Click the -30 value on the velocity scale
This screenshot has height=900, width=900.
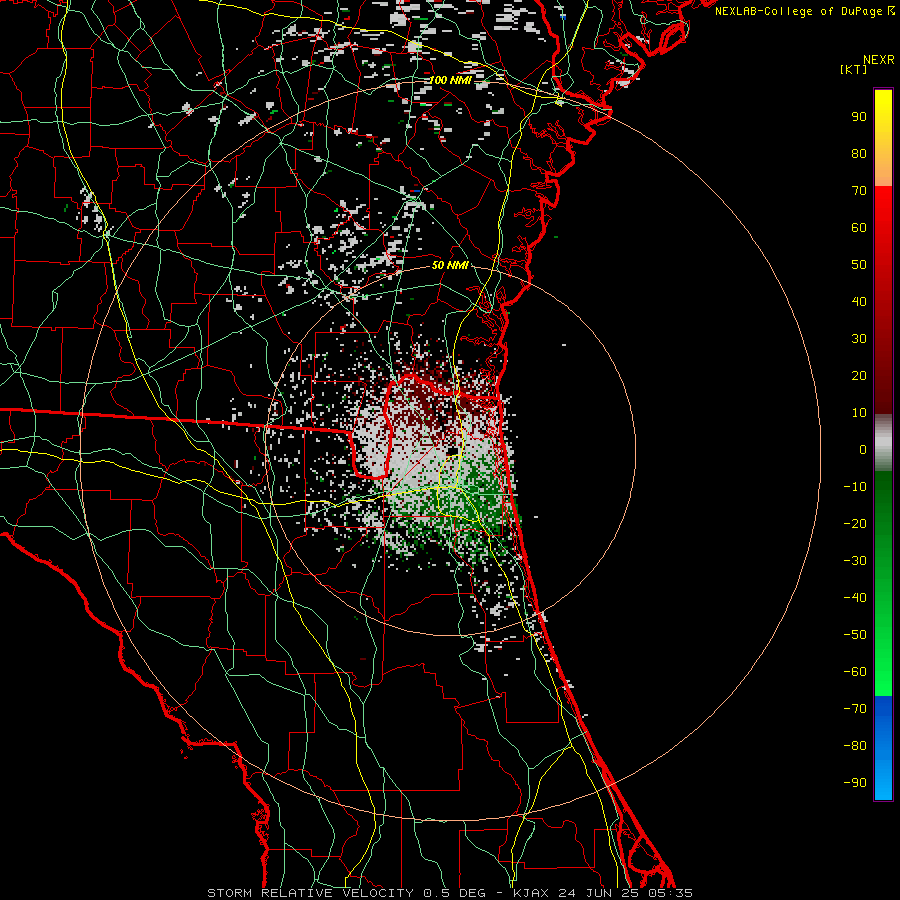(x=855, y=561)
